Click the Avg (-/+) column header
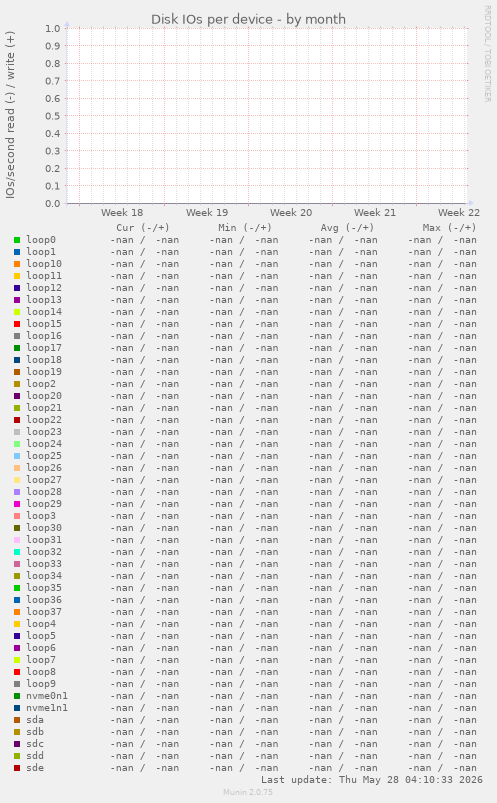This screenshot has height=803, width=497. pyautogui.click(x=347, y=228)
